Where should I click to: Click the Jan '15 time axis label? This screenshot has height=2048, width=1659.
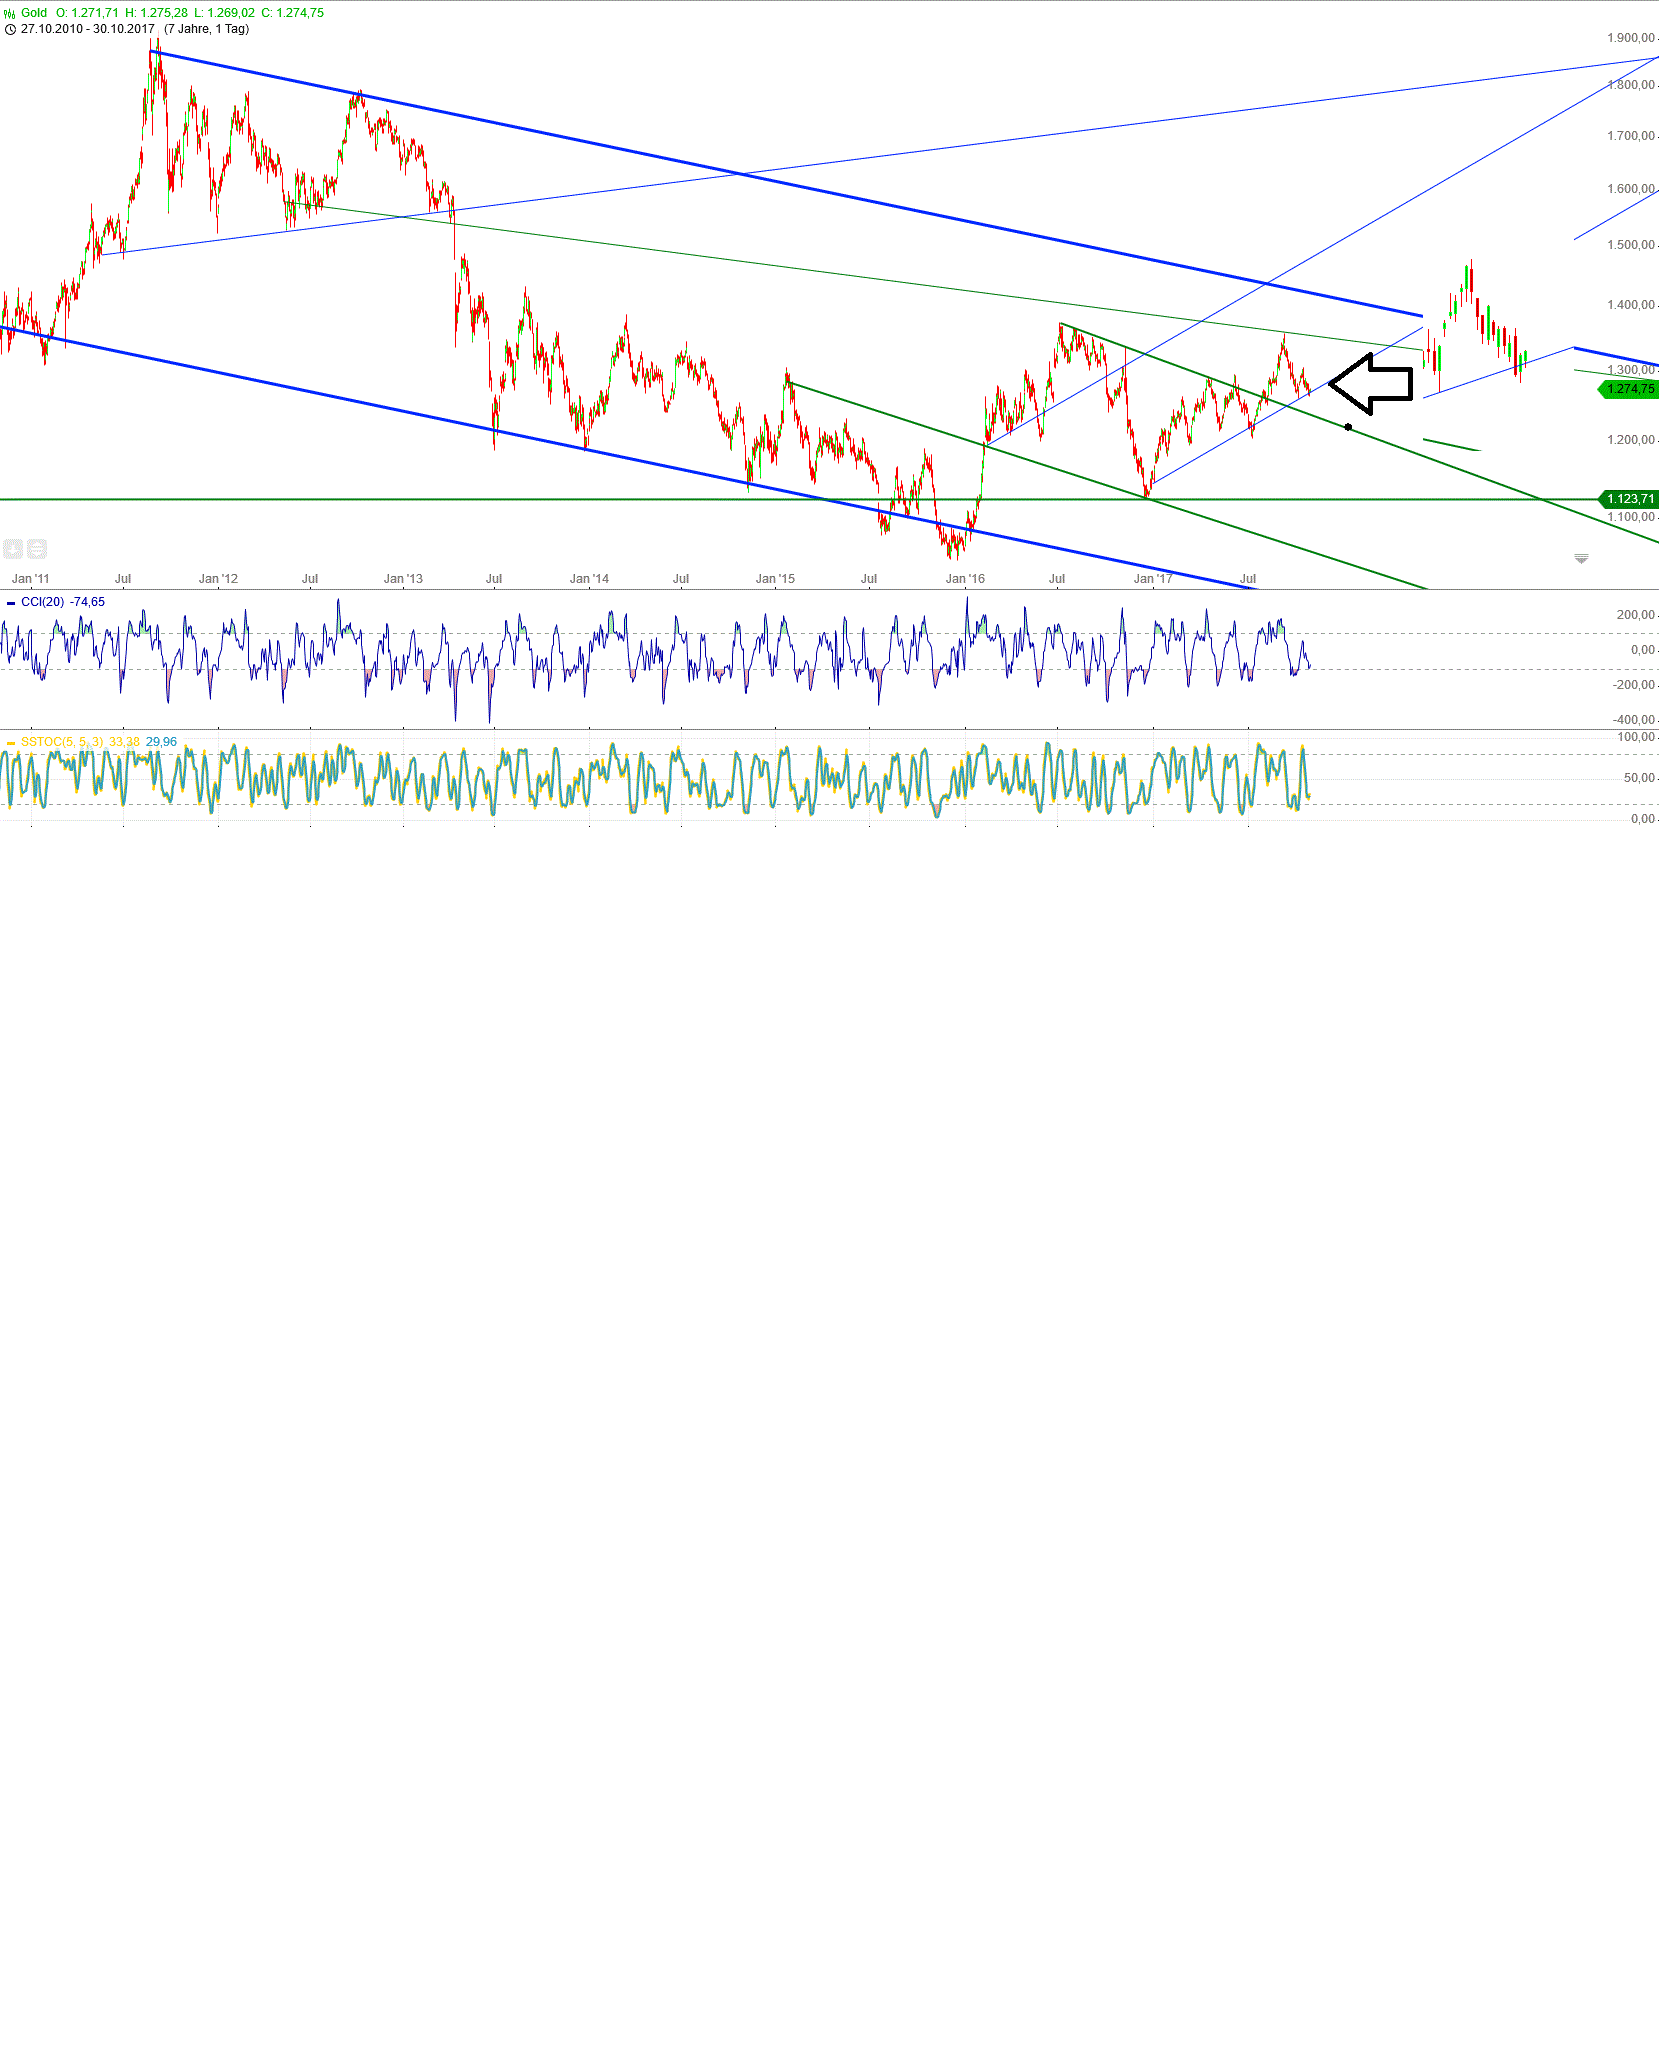tap(775, 579)
